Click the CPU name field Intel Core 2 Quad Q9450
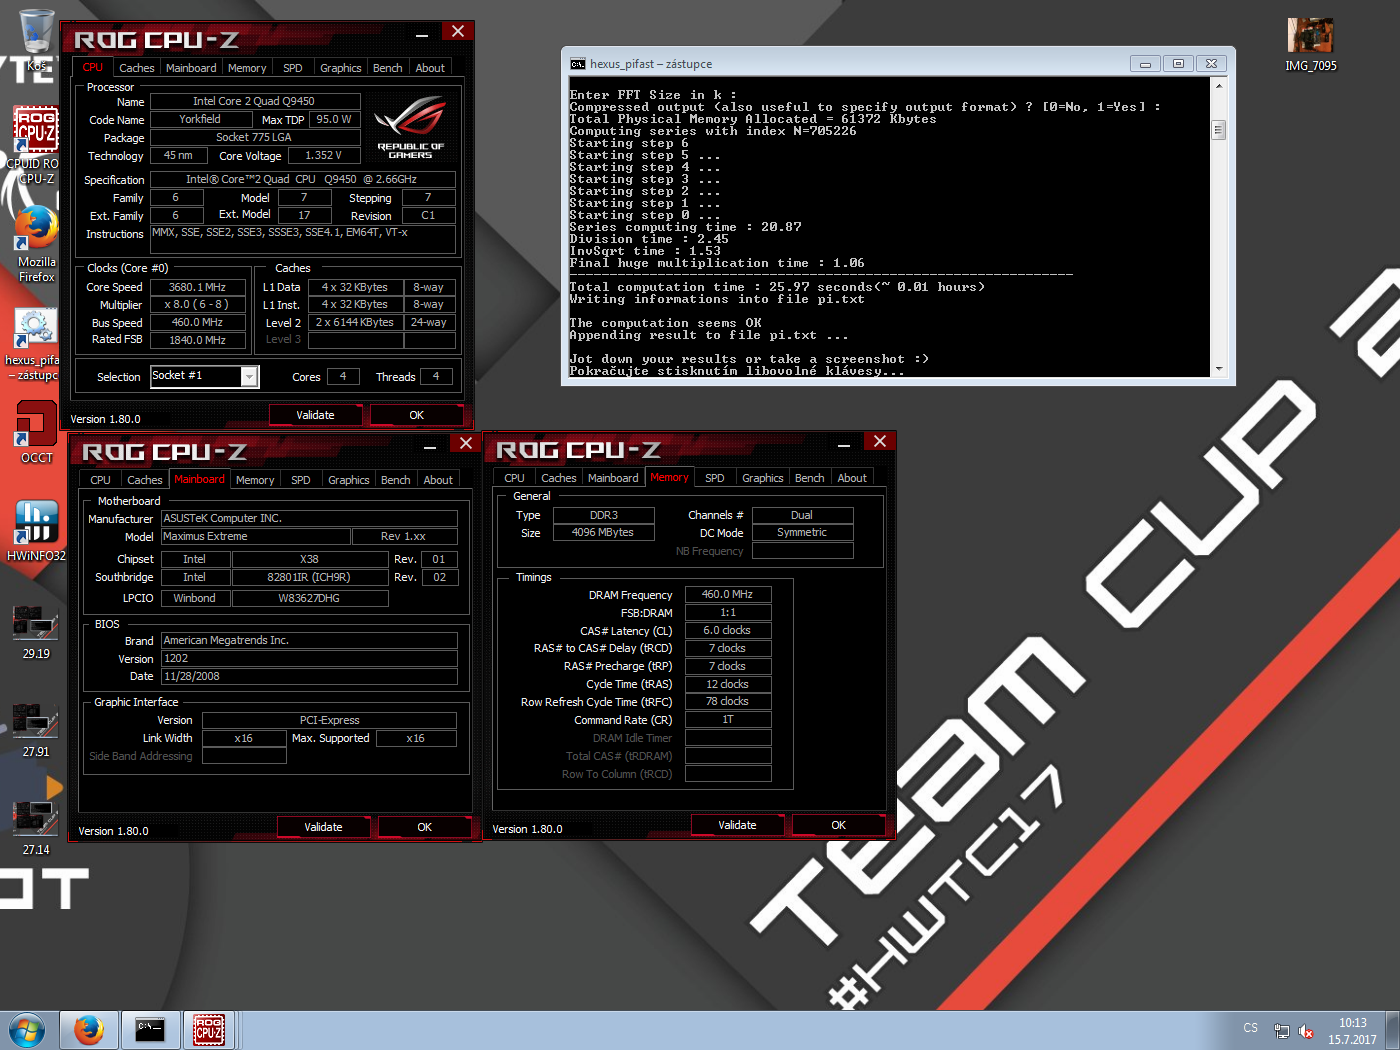Image resolution: width=1400 pixels, height=1050 pixels. tap(254, 101)
